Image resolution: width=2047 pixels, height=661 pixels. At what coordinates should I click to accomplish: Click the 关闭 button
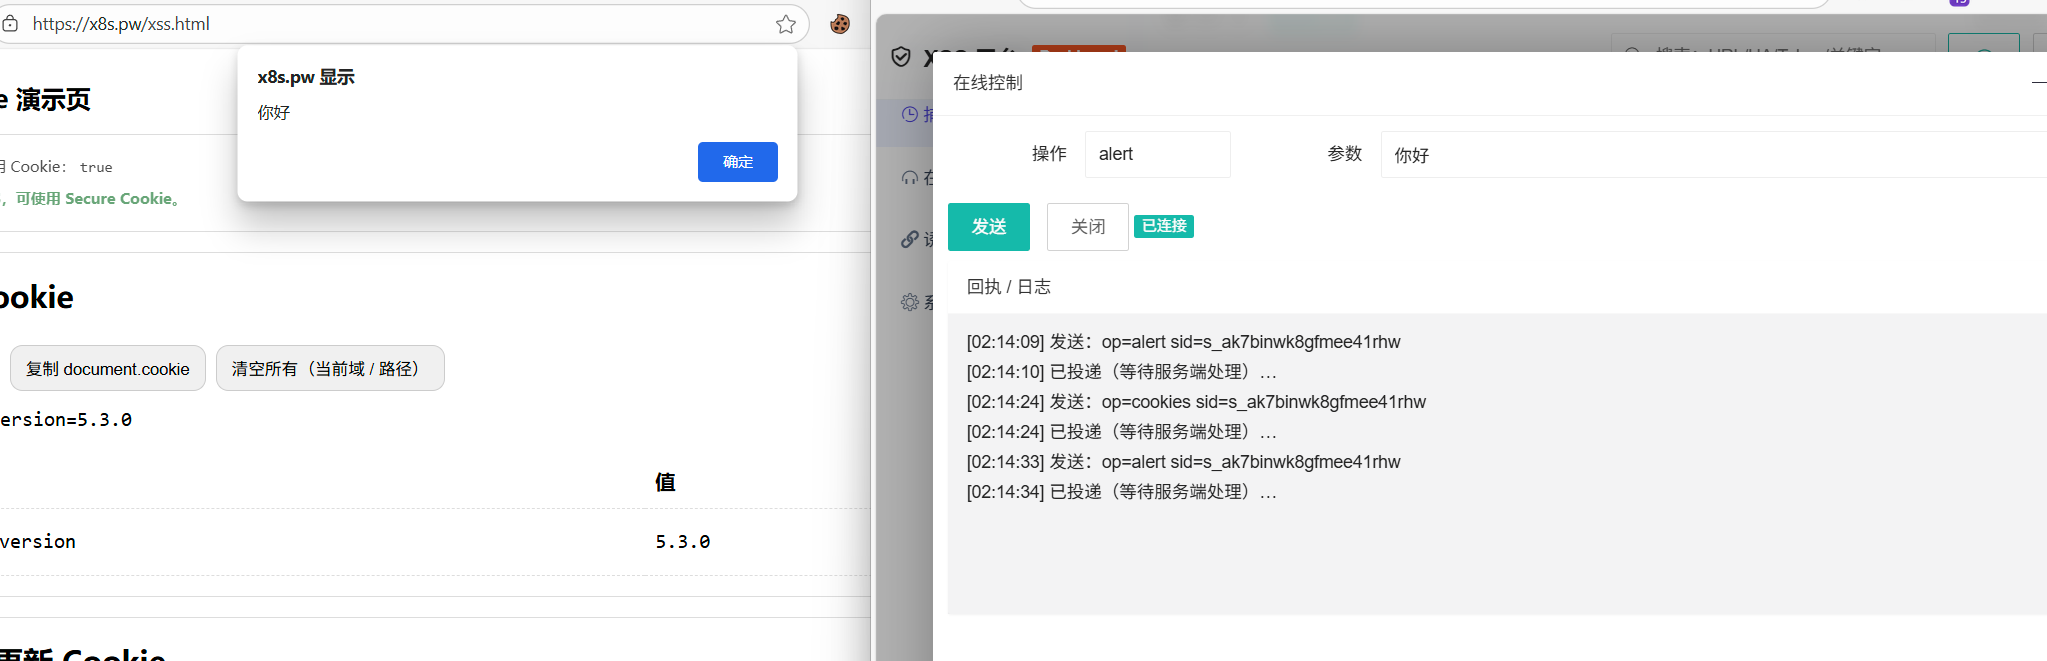[1087, 227]
